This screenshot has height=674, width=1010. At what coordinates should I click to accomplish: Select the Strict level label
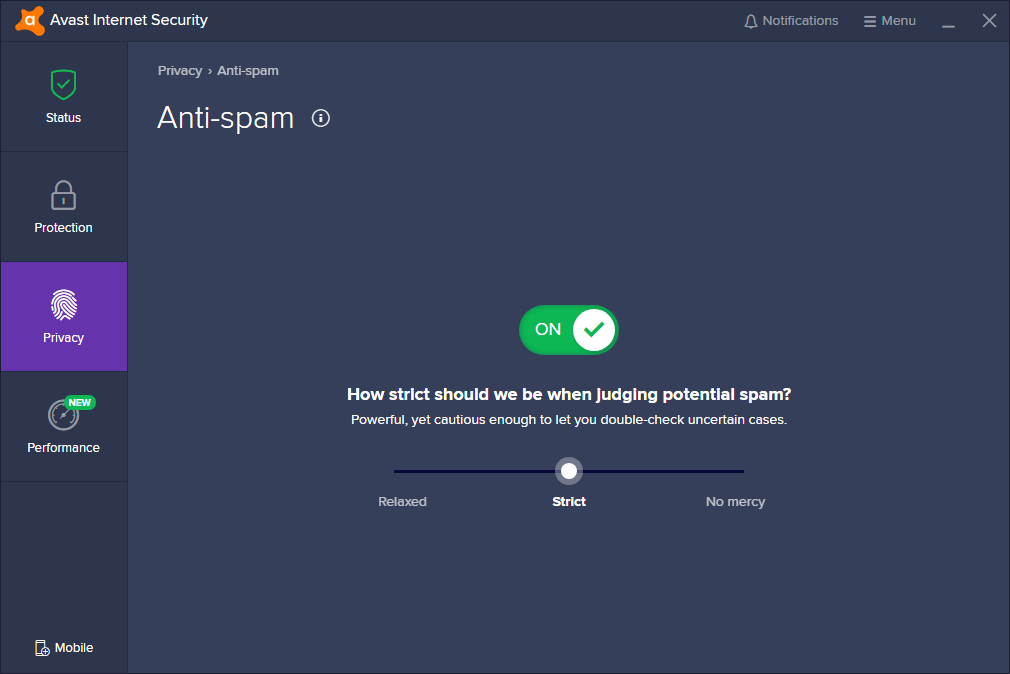[x=569, y=501]
